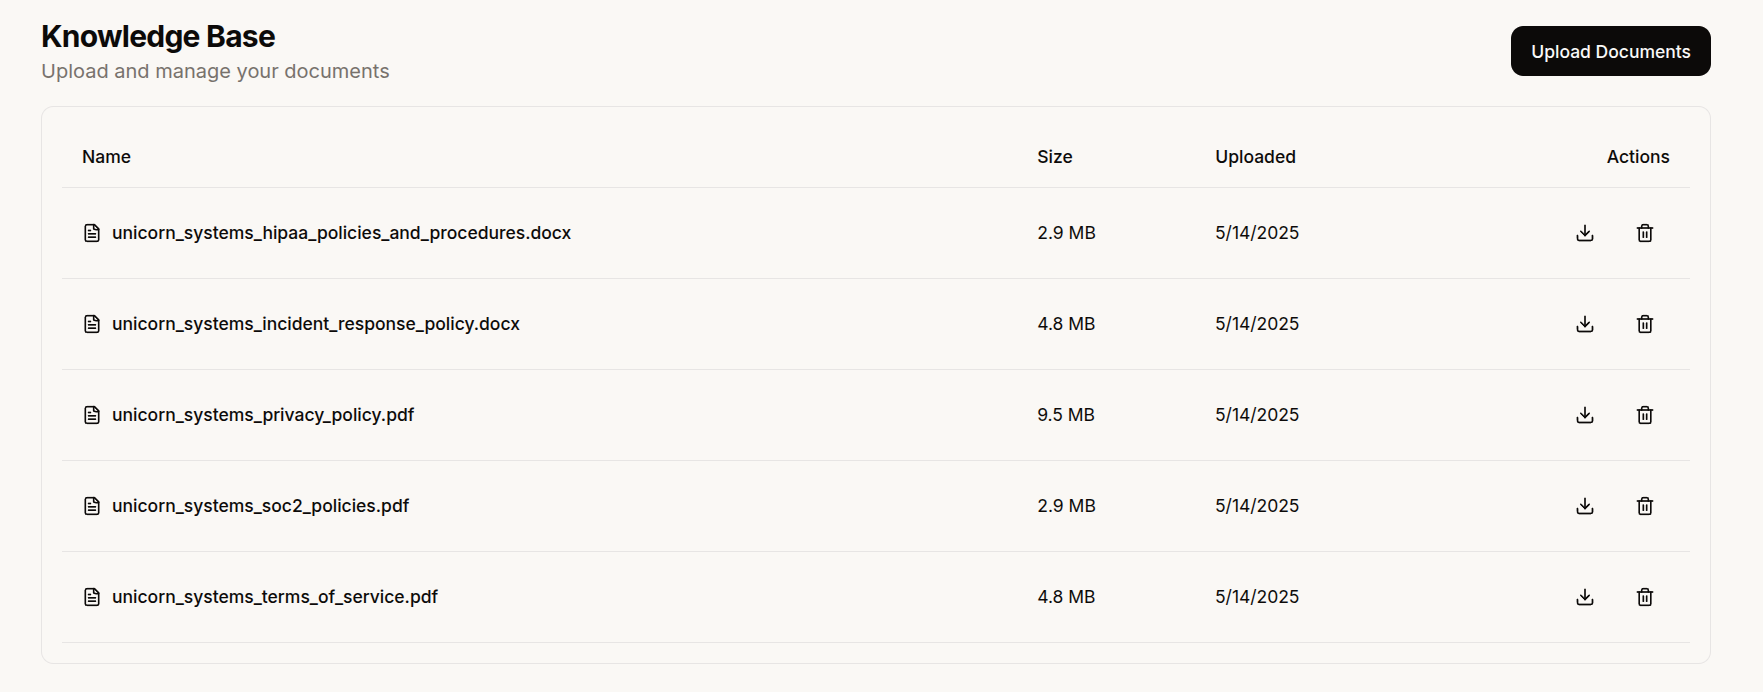
Task: Click the document icon beside privacy_policy.pdf
Action: coord(92,415)
